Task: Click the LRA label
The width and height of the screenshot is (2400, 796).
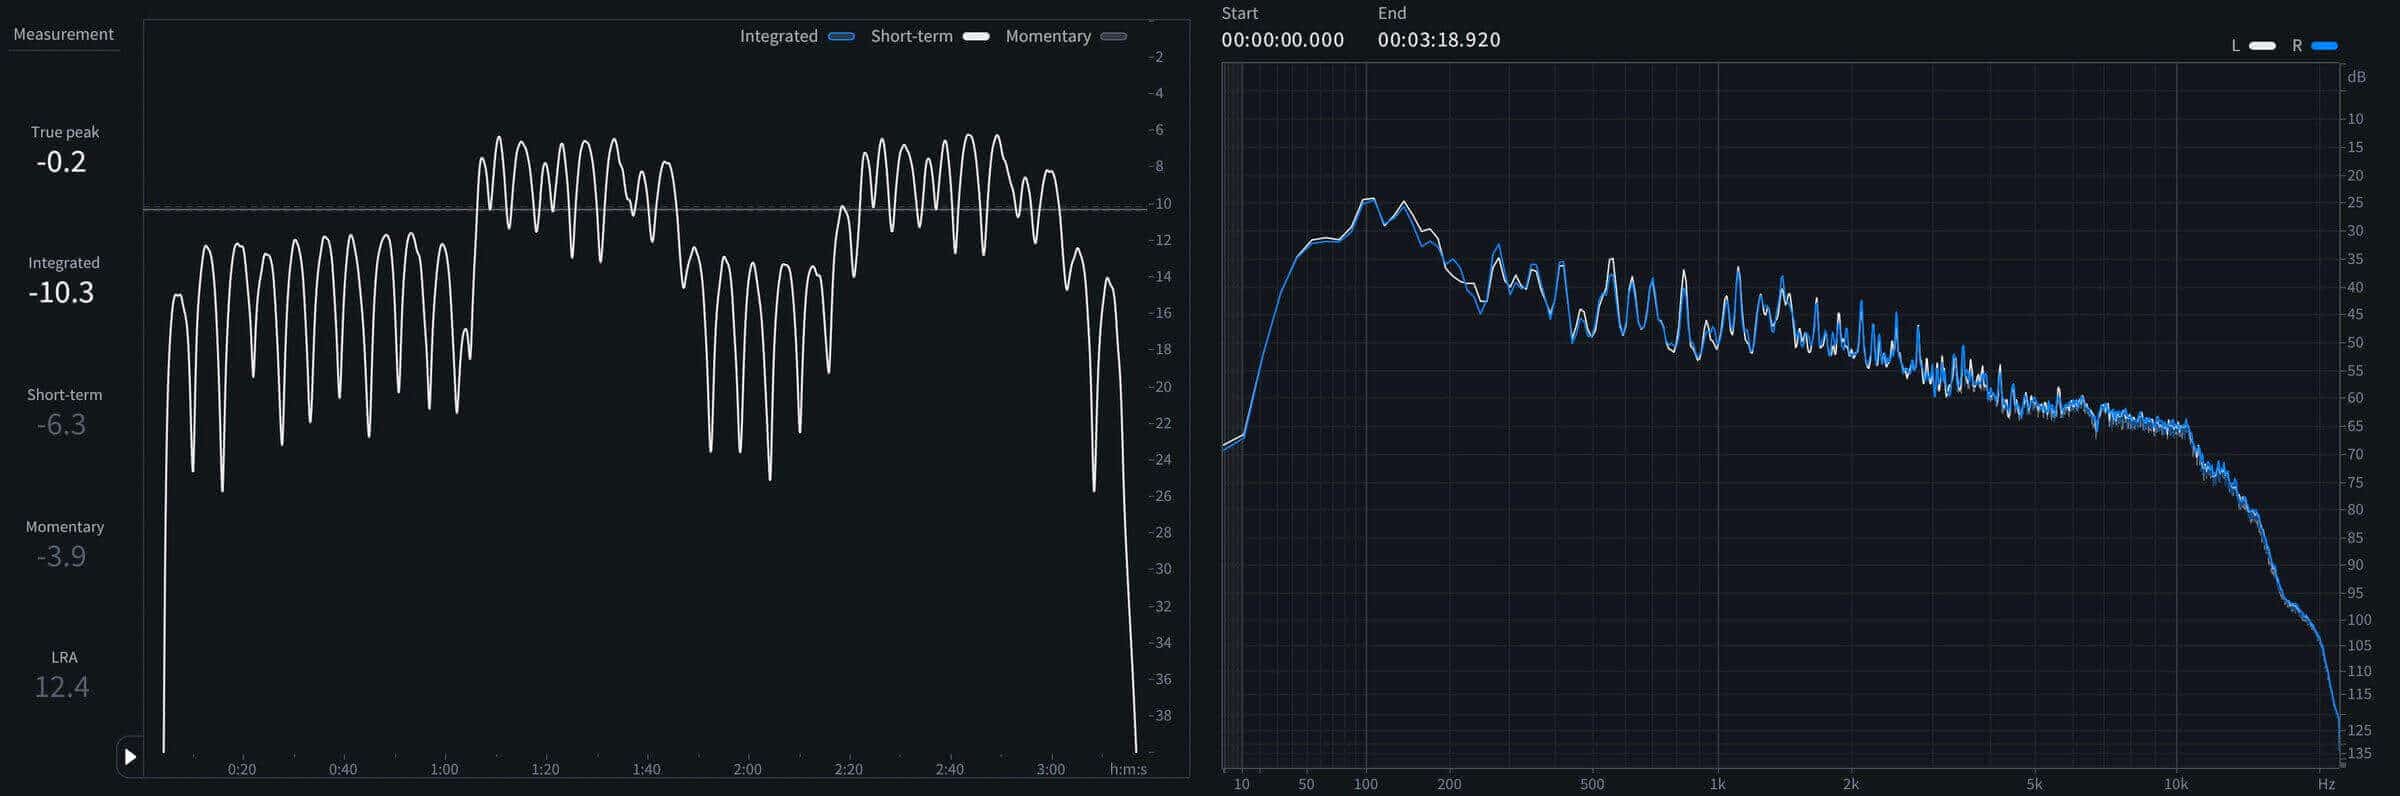Action: (64, 657)
